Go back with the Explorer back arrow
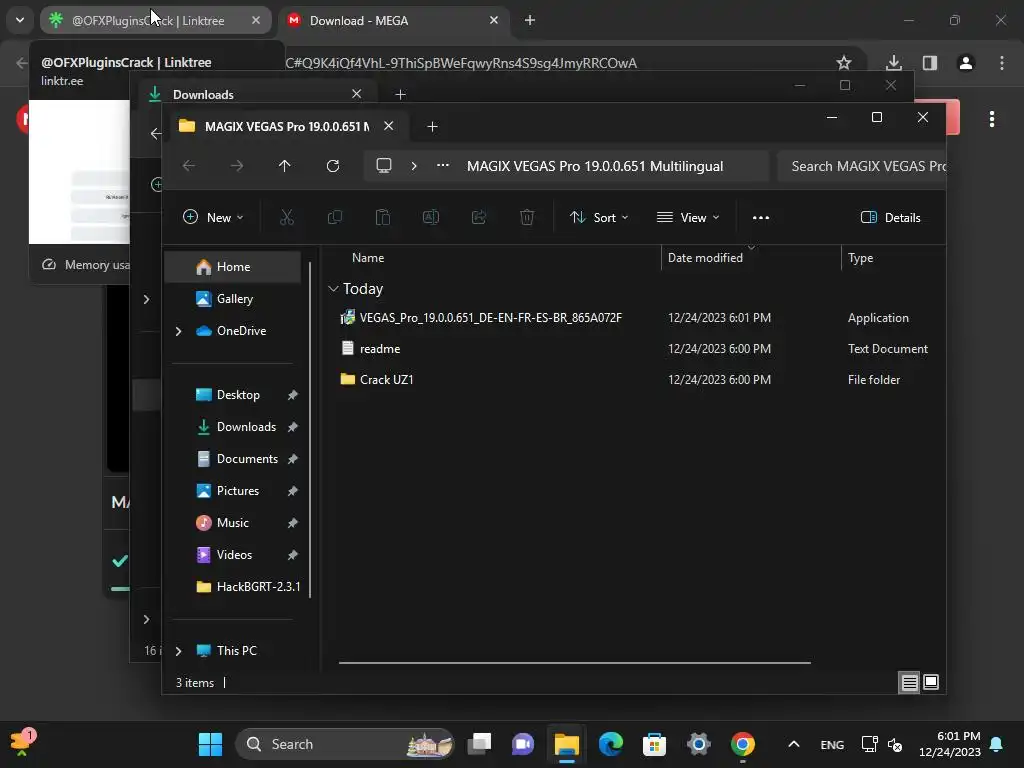 click(x=189, y=166)
